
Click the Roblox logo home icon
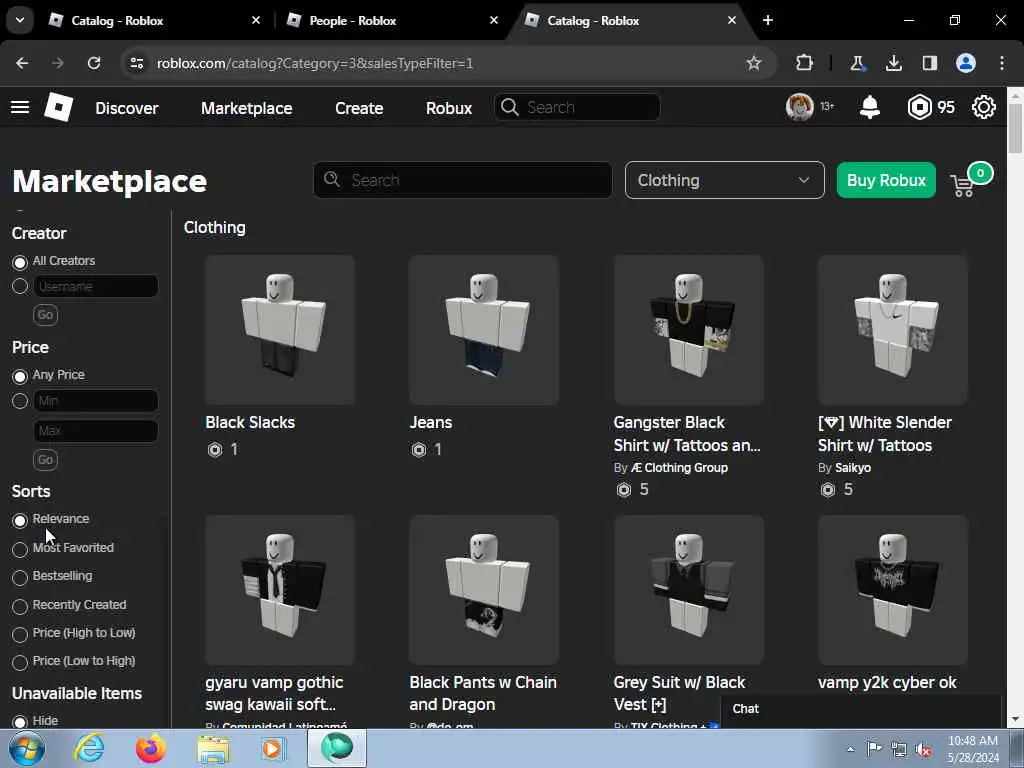pyautogui.click(x=59, y=107)
